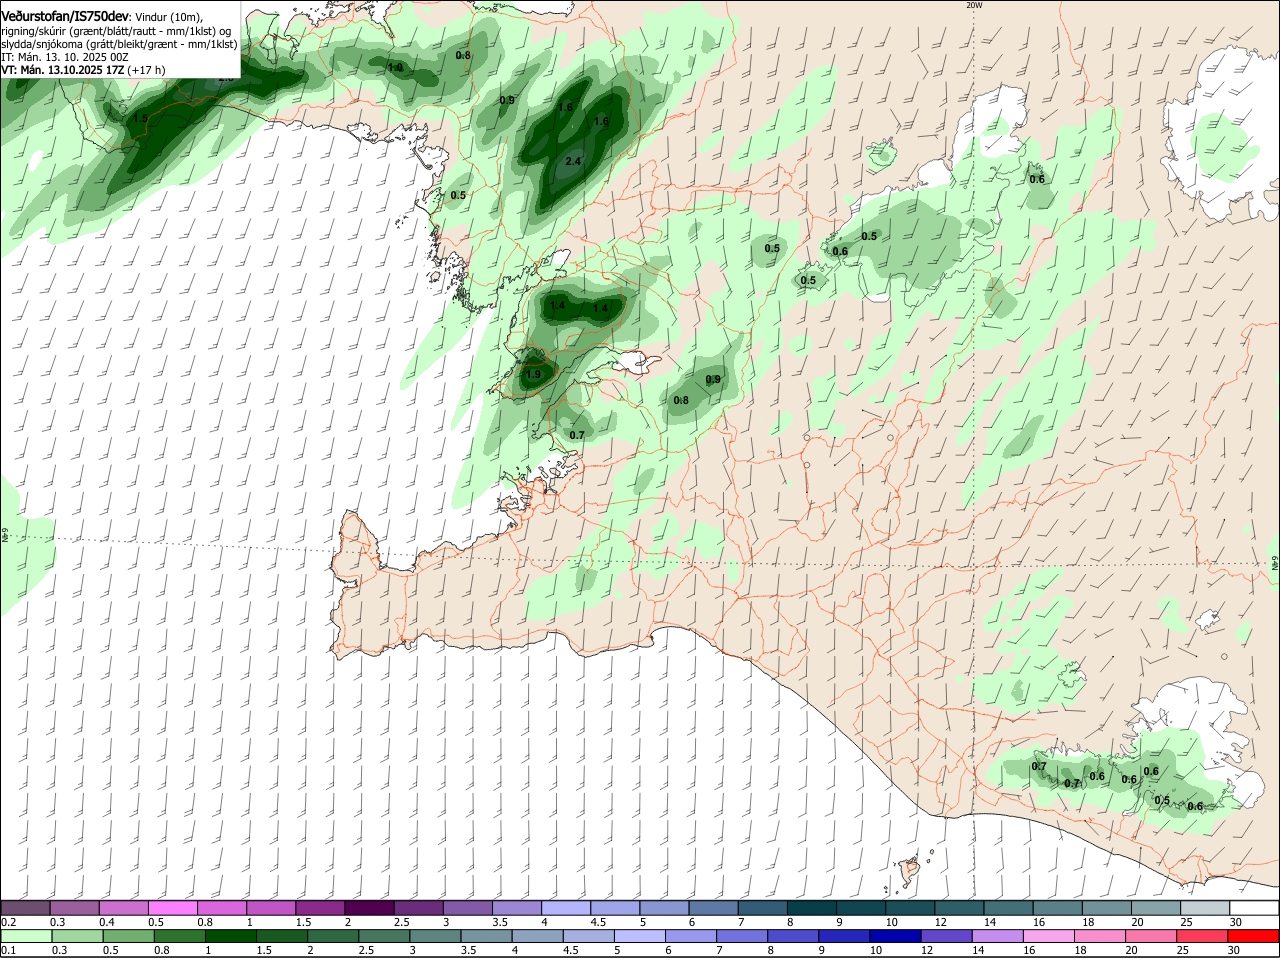Select bright red rain-scale swatch above 30
The width and height of the screenshot is (1280, 958).
tap(1254, 936)
